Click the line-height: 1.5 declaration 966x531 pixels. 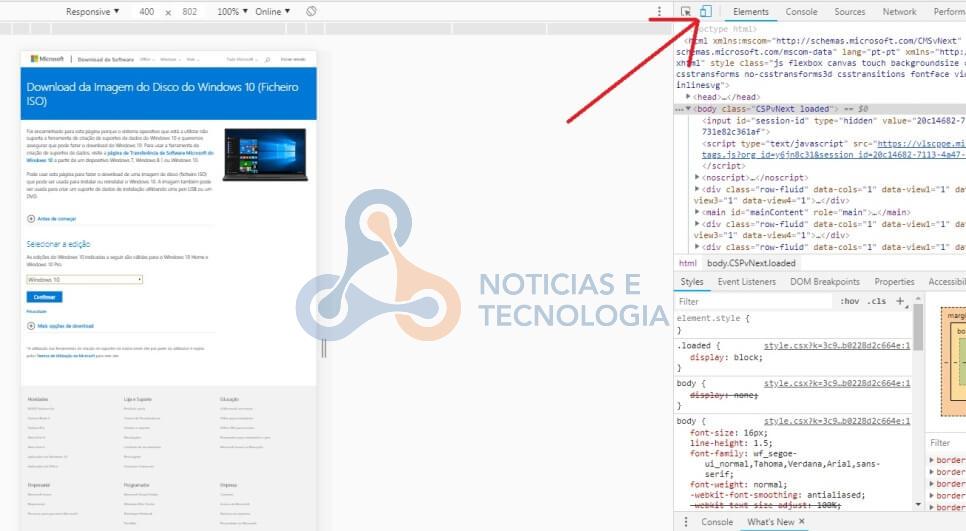[731, 443]
